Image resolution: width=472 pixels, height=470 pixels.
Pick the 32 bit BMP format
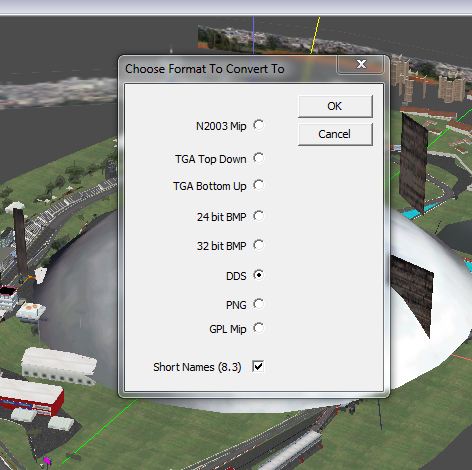click(x=258, y=245)
